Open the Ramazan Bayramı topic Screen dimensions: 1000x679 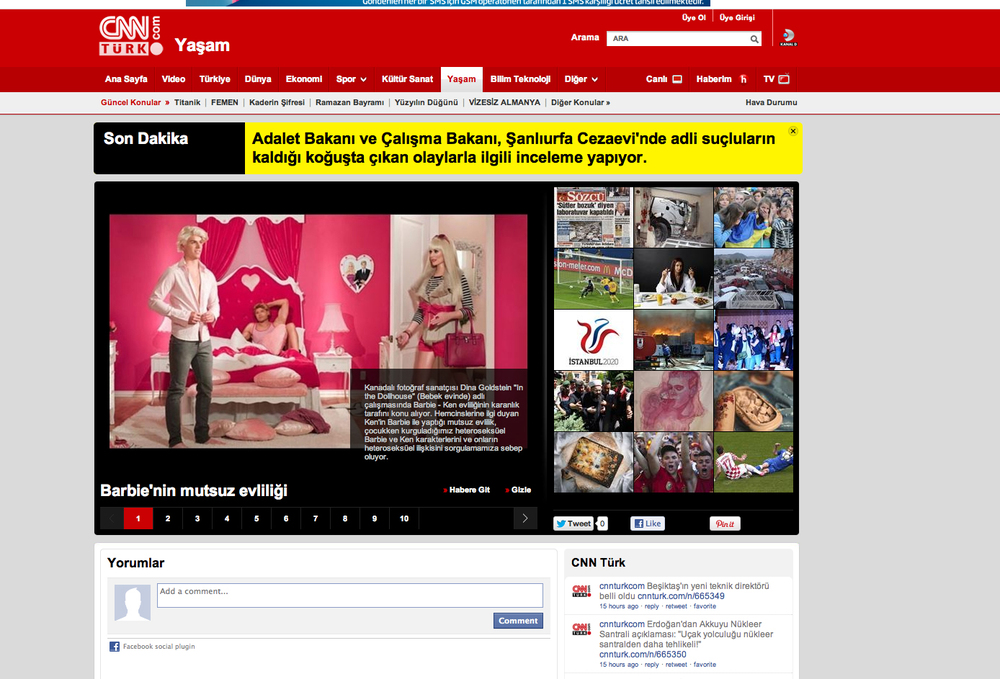click(x=349, y=103)
